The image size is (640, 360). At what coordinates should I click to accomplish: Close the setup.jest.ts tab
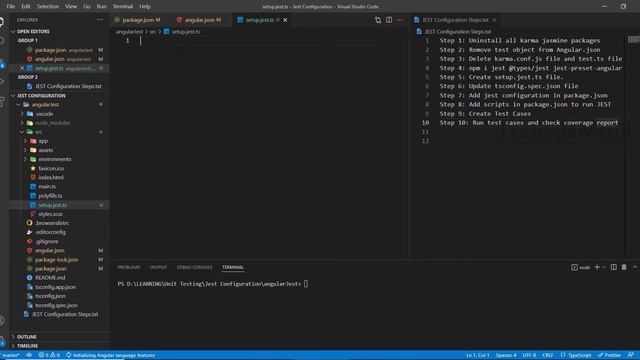pyautogui.click(x=285, y=20)
